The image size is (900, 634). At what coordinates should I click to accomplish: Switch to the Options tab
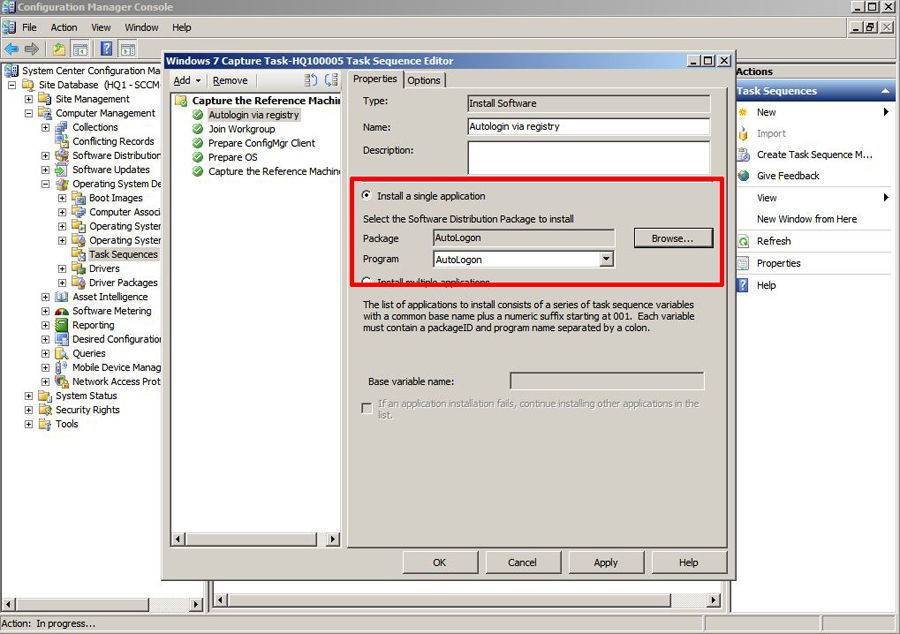tap(424, 80)
